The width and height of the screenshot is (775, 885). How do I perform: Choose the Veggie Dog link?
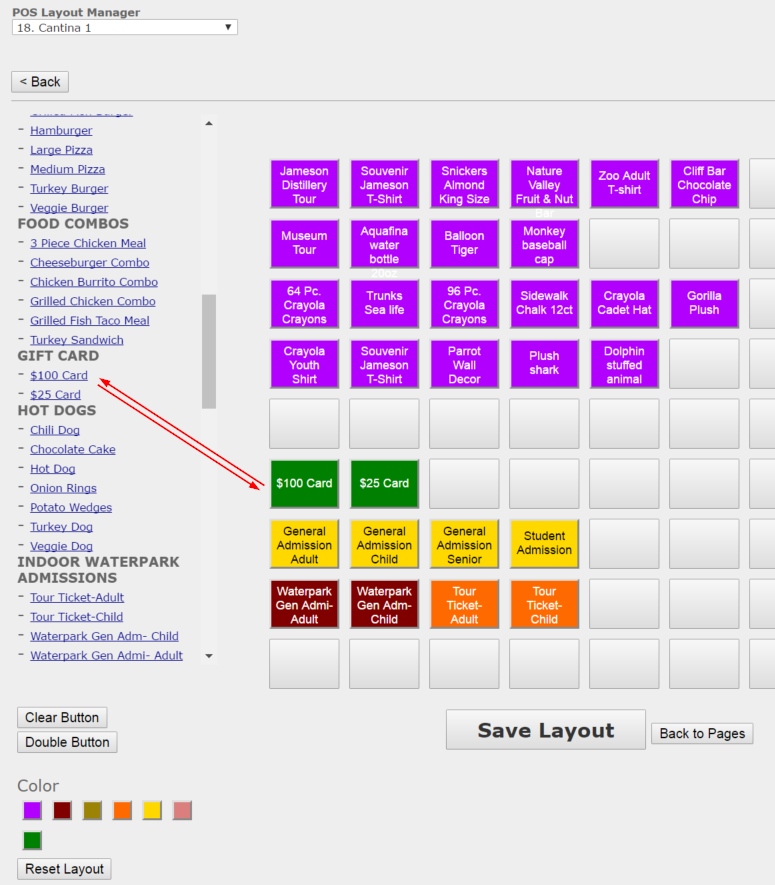(x=61, y=546)
